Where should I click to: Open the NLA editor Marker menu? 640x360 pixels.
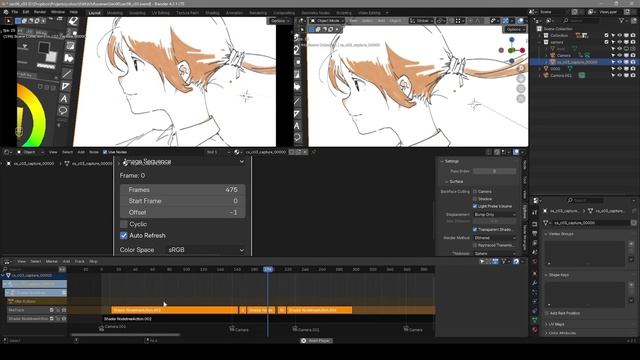coord(51,261)
